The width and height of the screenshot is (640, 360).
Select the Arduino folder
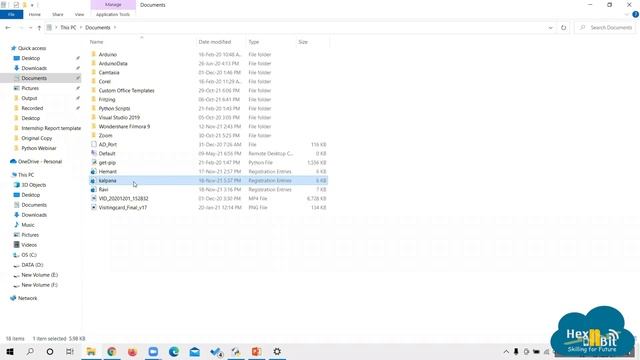(108, 54)
